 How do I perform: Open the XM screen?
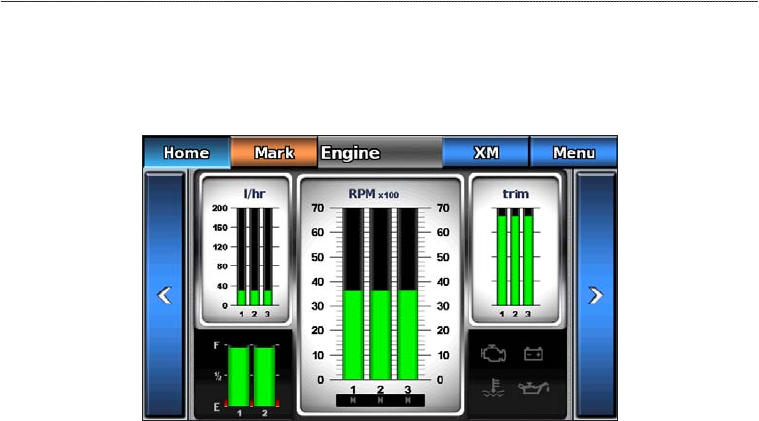pyautogui.click(x=486, y=152)
